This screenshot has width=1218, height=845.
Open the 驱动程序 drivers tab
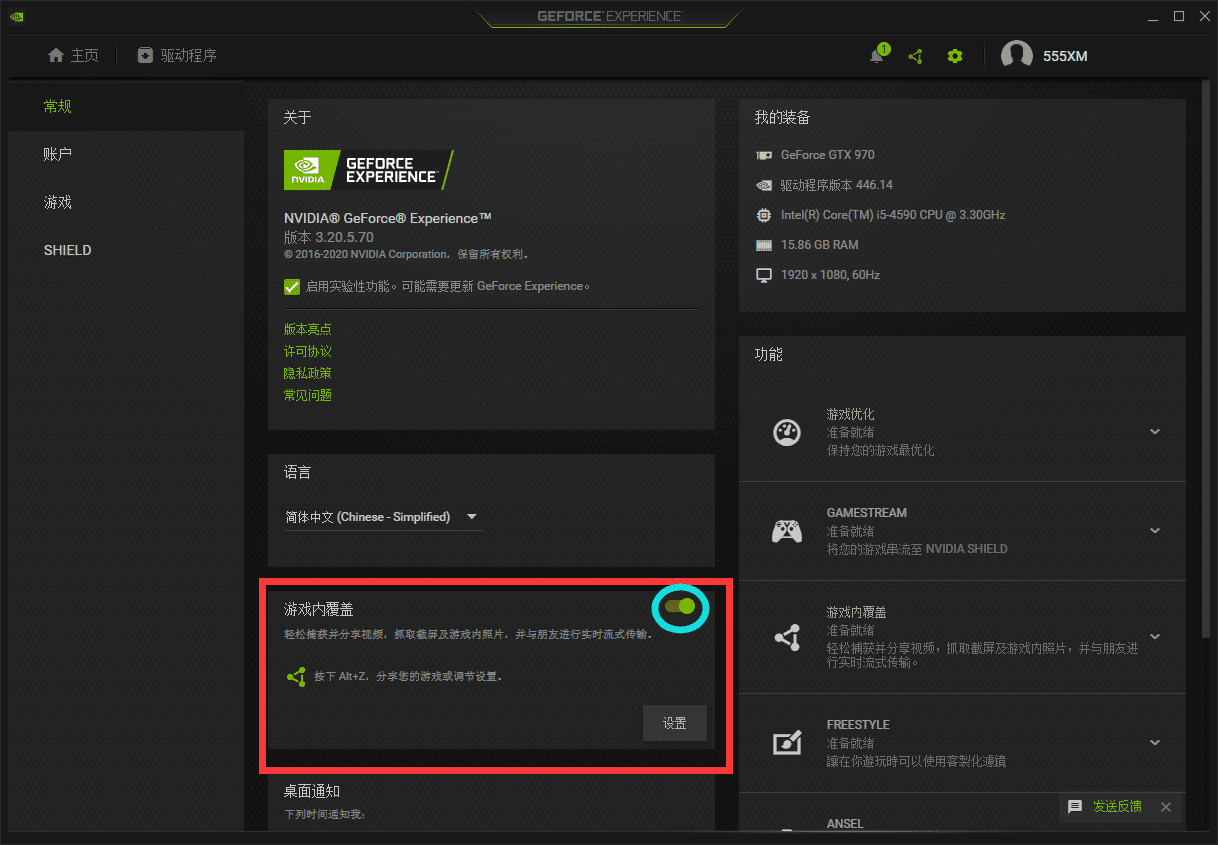(x=177, y=56)
